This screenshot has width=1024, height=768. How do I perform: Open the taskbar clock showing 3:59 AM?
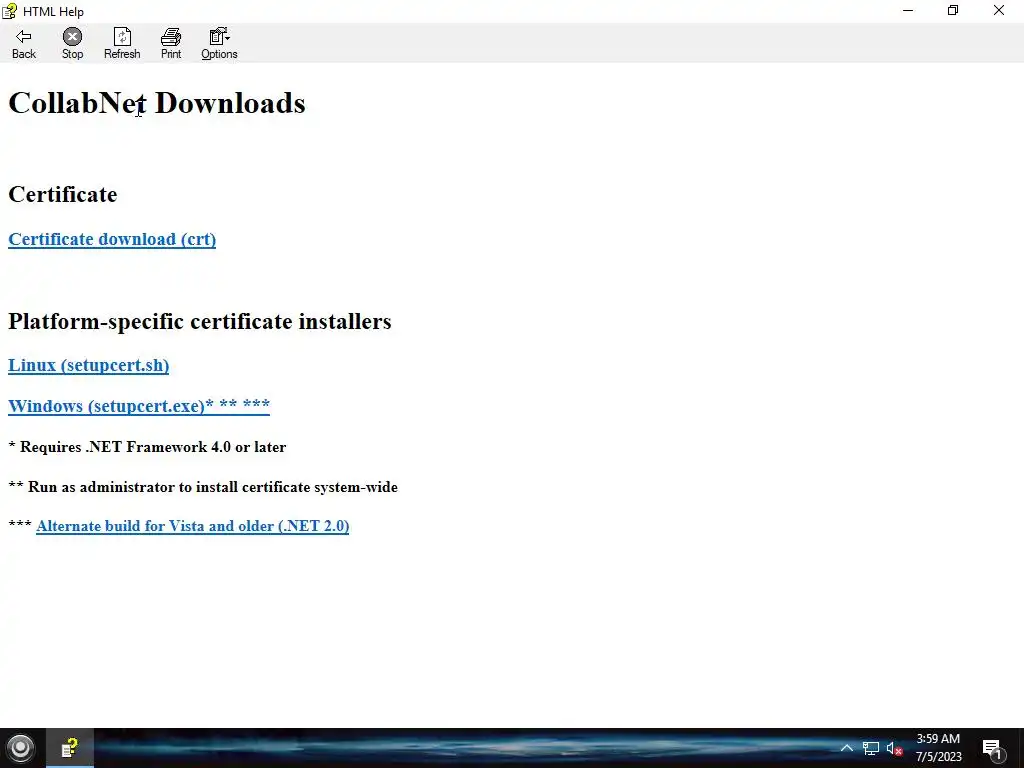[x=938, y=748]
